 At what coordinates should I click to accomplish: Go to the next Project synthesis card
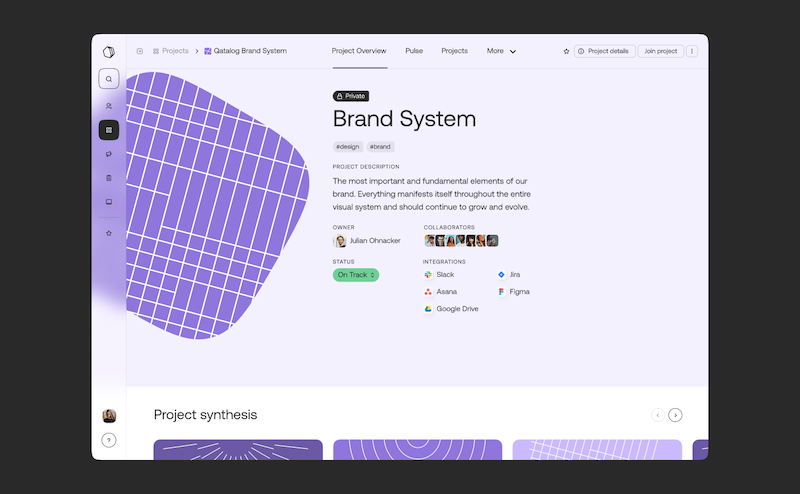(x=676, y=415)
